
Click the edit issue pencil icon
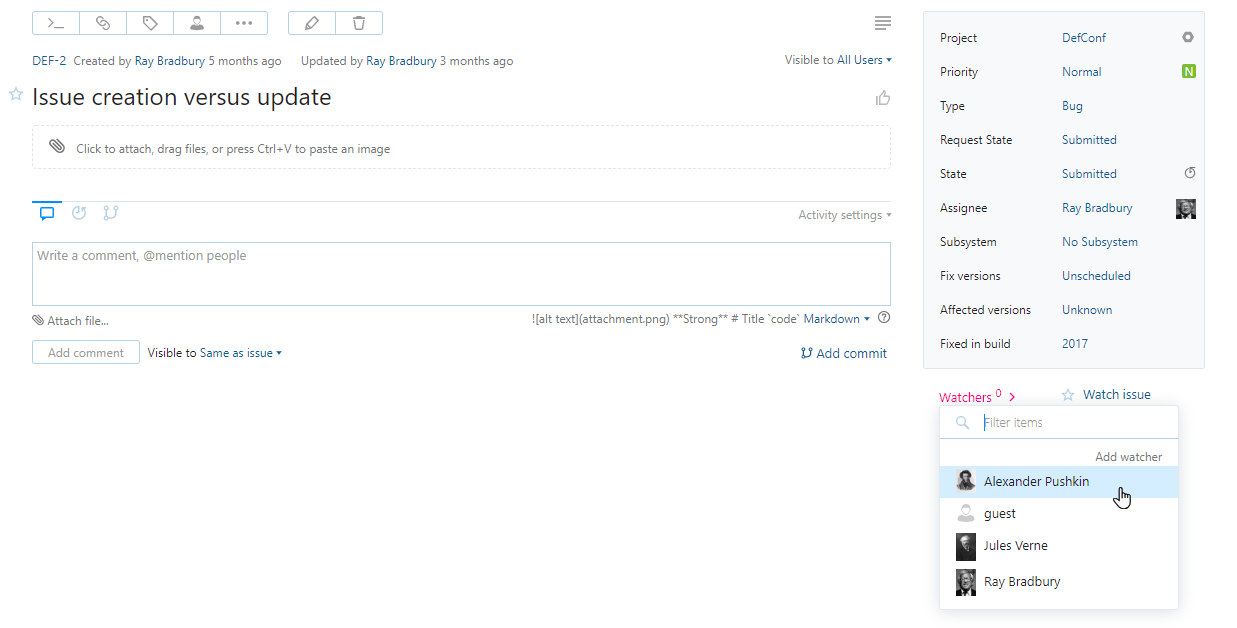tap(311, 22)
